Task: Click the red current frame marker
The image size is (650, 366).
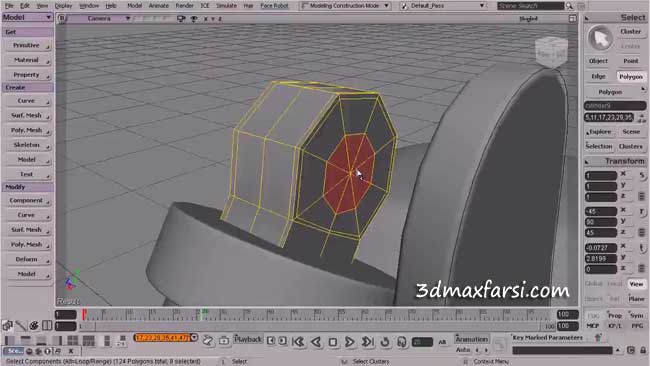Action: point(84,315)
